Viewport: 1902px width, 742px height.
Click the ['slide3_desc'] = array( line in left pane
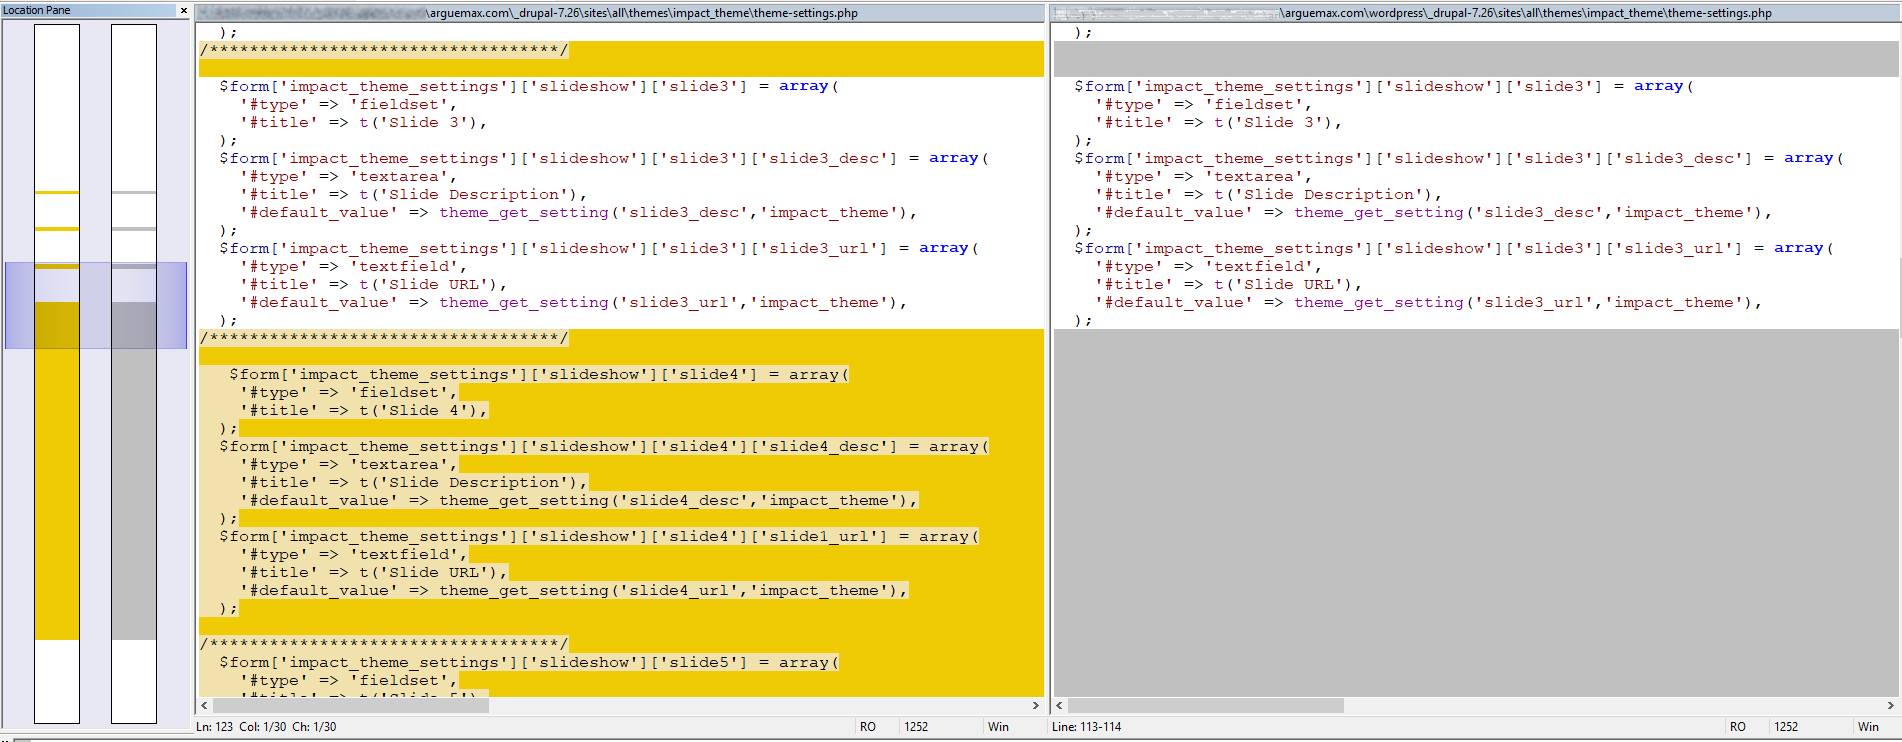(603, 159)
